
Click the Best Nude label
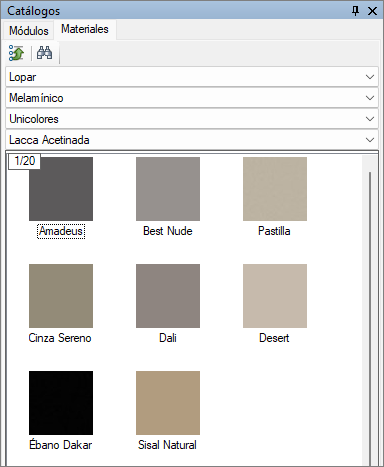coord(168,231)
